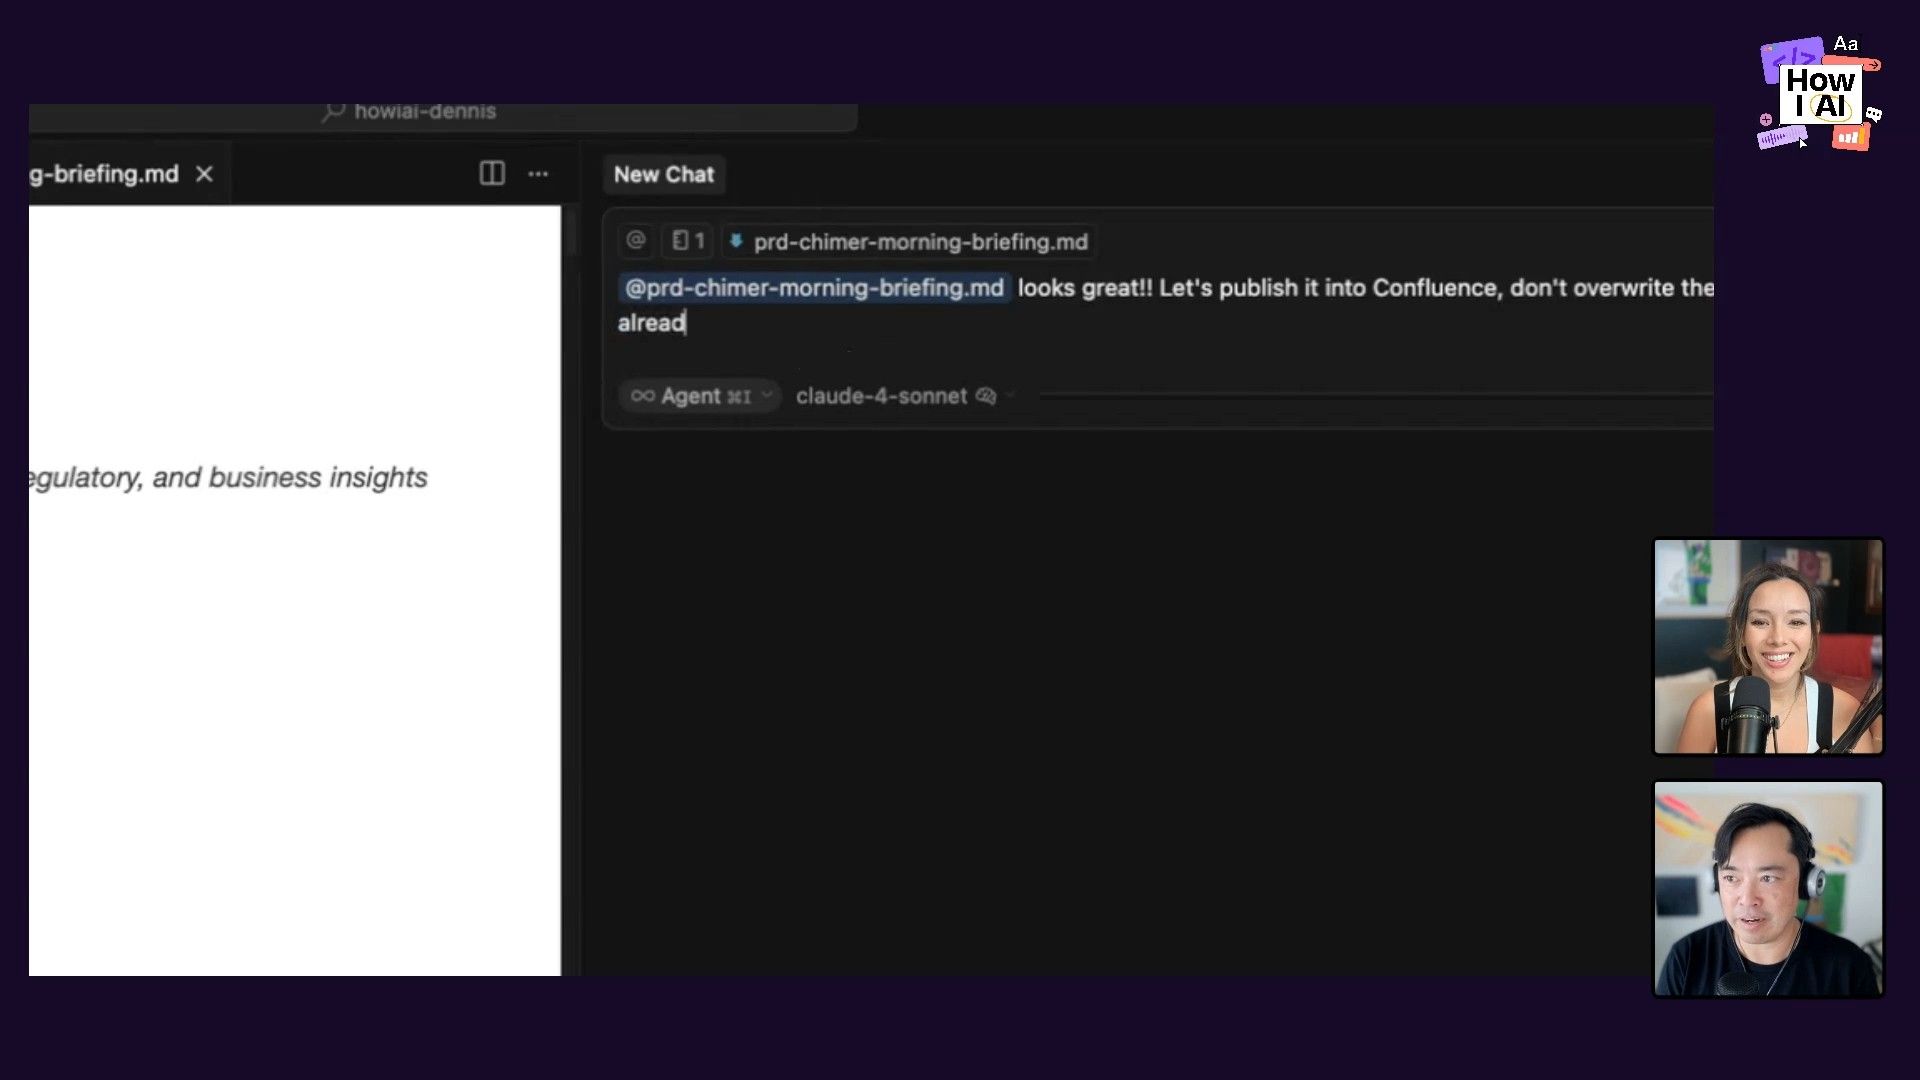The width and height of the screenshot is (1920, 1080).
Task: Click the How I AI logo
Action: 1820,94
